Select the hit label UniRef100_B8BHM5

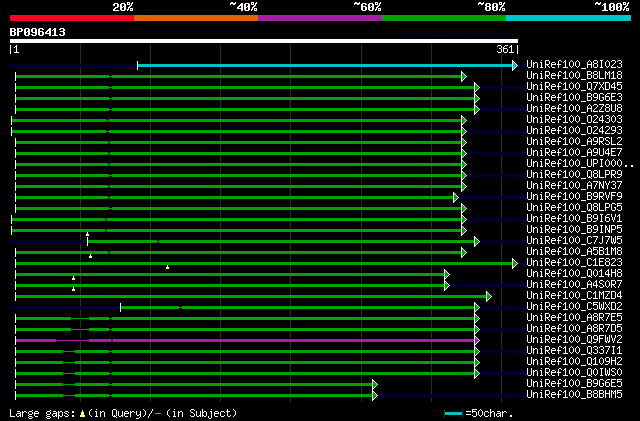click(574, 395)
